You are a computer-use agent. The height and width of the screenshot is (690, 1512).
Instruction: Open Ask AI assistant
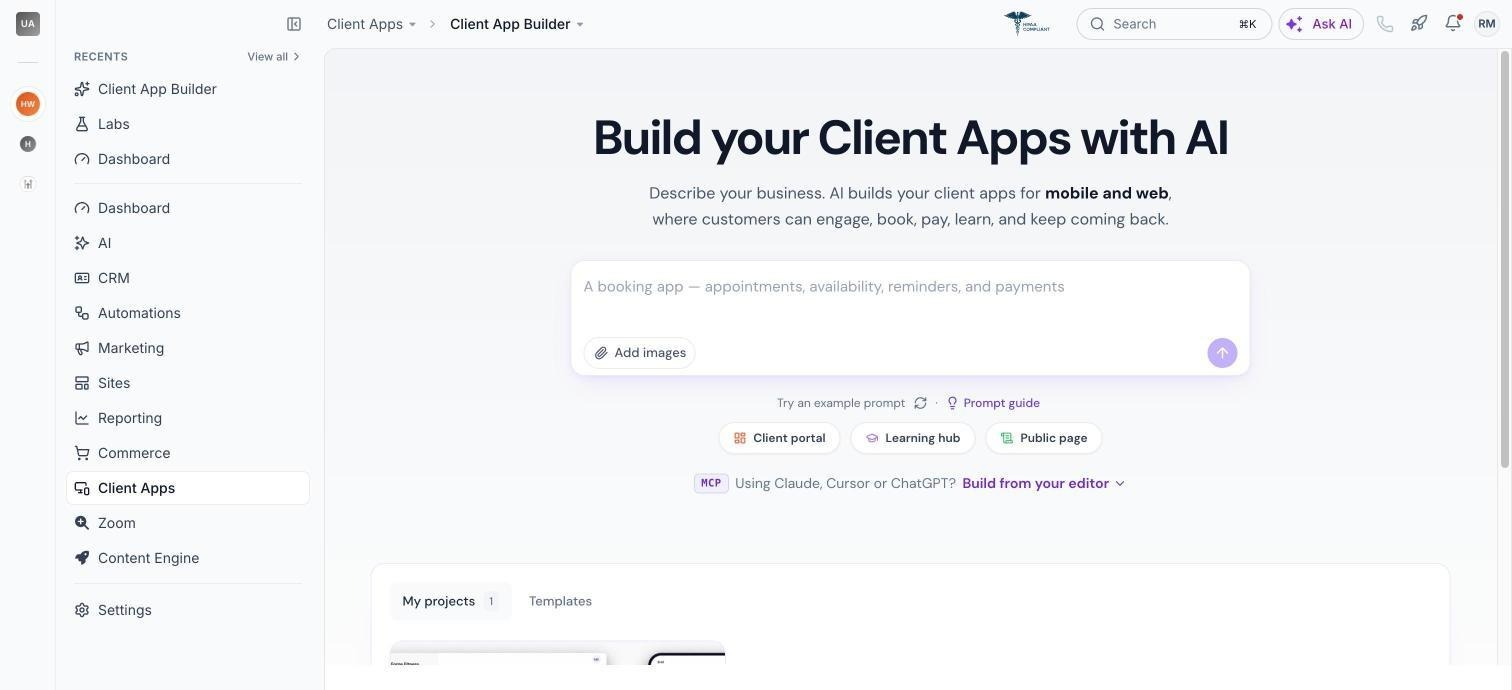1321,24
